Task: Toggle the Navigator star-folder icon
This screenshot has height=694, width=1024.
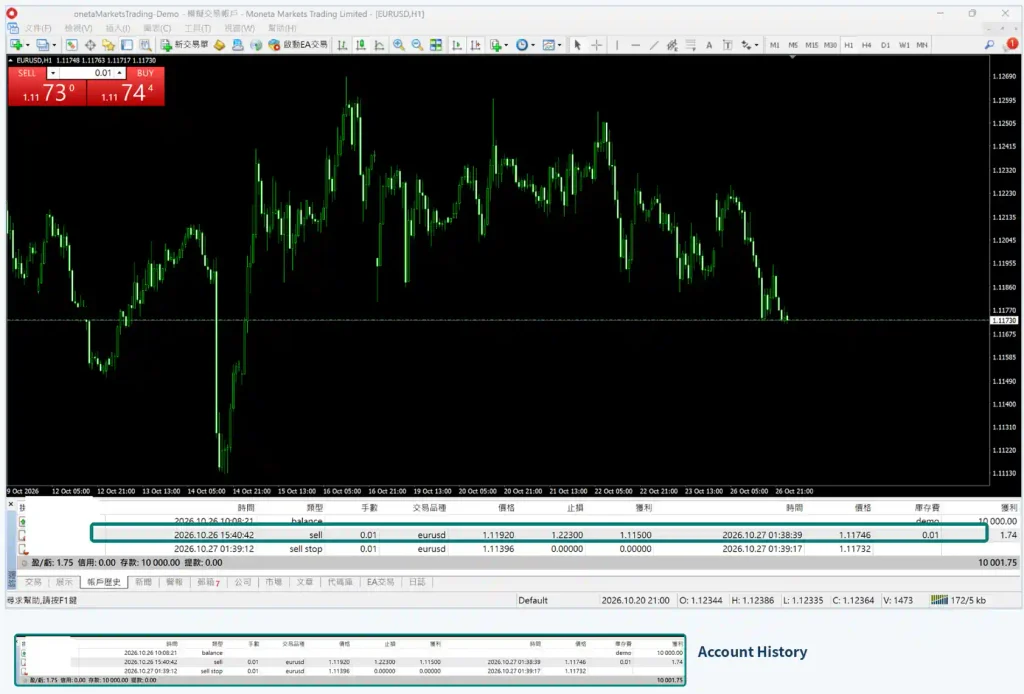Action: point(108,45)
